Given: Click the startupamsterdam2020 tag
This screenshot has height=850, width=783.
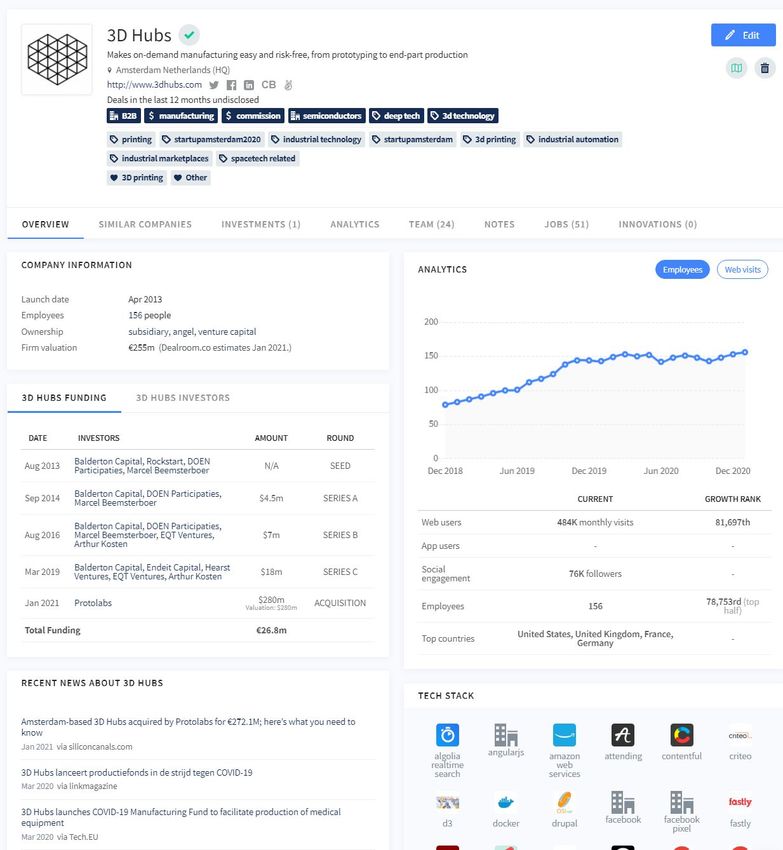Looking at the screenshot, I should click(212, 139).
